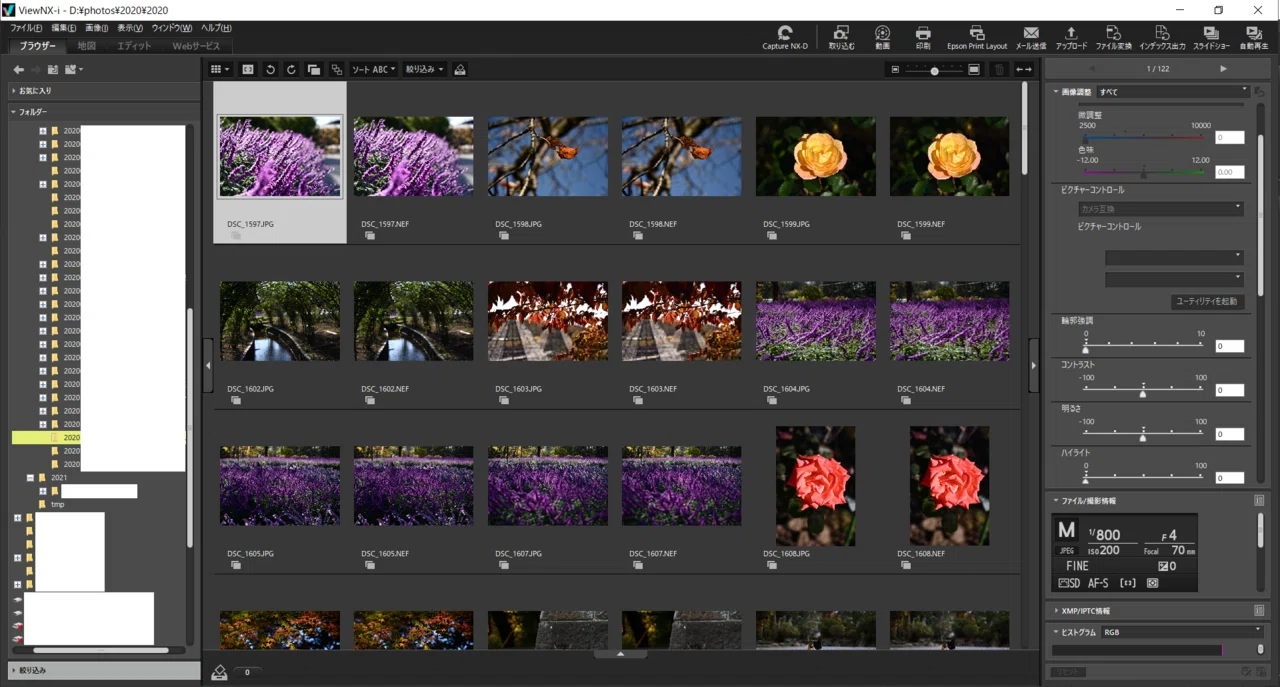
Task: Toggle detail view icon in ファイル/撮影情報 header
Action: point(1259,500)
